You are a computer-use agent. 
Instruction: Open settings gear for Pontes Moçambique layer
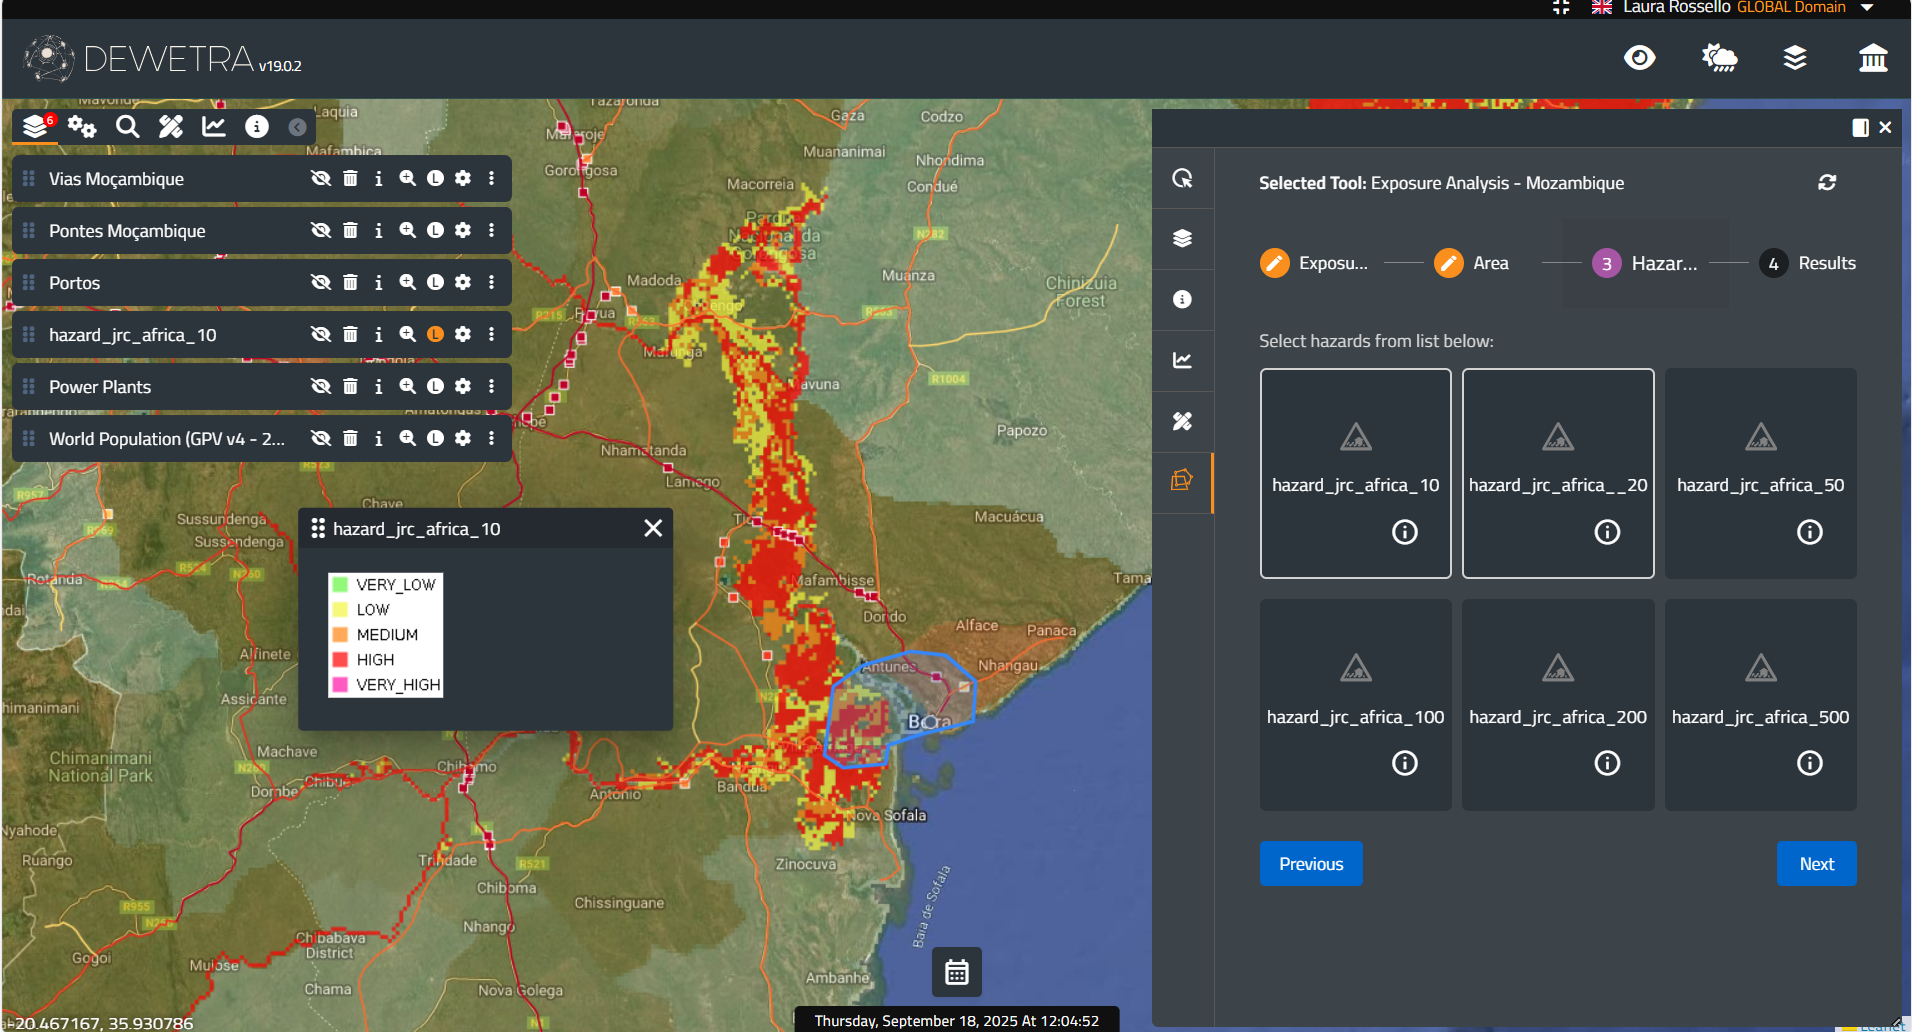click(463, 230)
